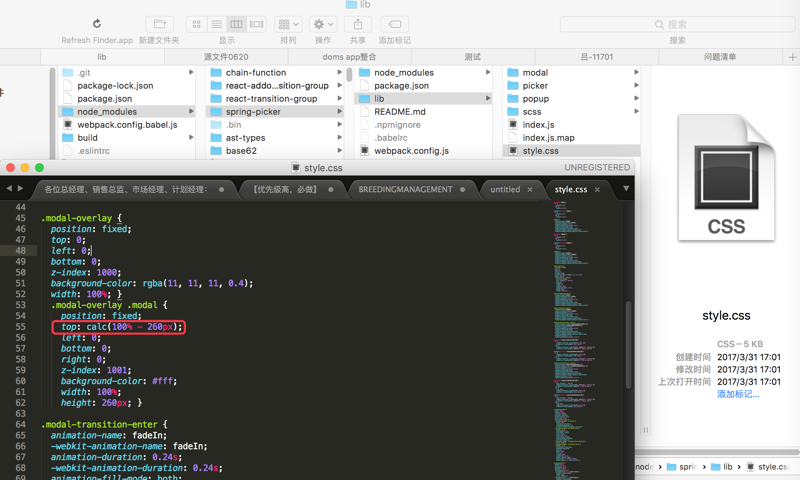Viewport: 800px width, 480px height.
Task: Go to next tab arrow in Sublime
Action: click(20, 188)
